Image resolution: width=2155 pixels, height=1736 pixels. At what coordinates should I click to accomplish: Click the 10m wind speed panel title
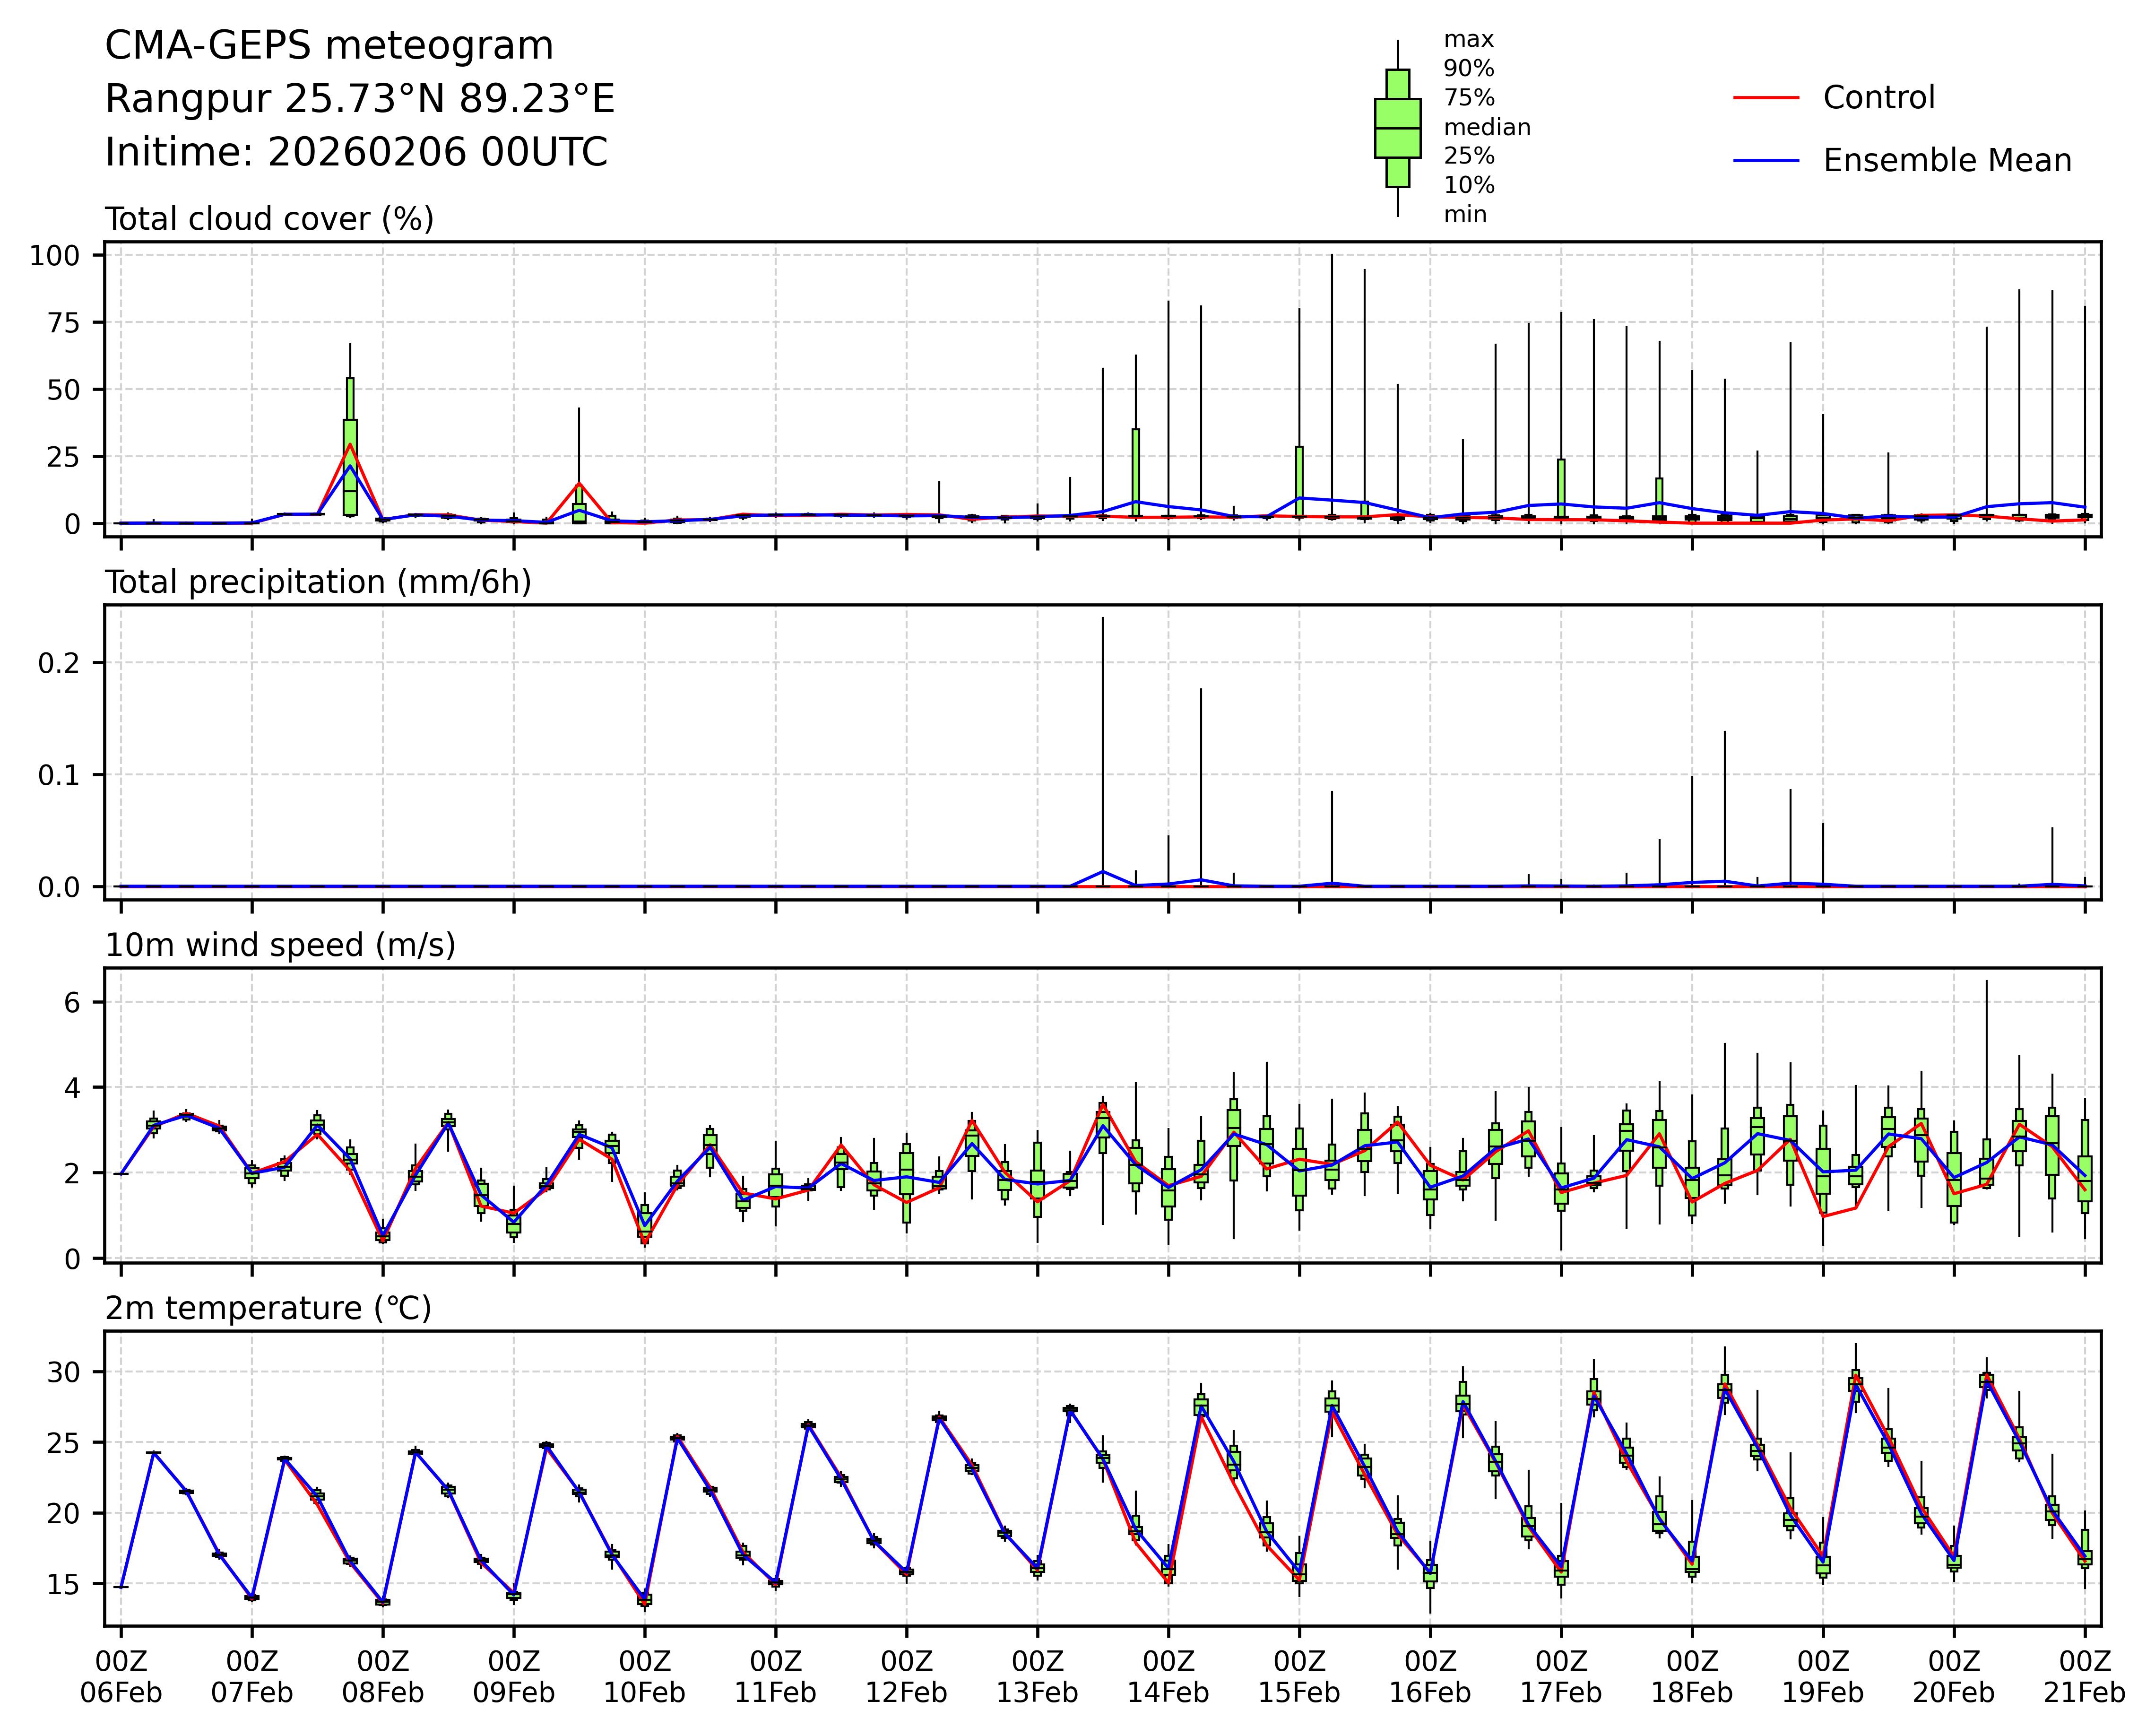pyautogui.click(x=280, y=945)
